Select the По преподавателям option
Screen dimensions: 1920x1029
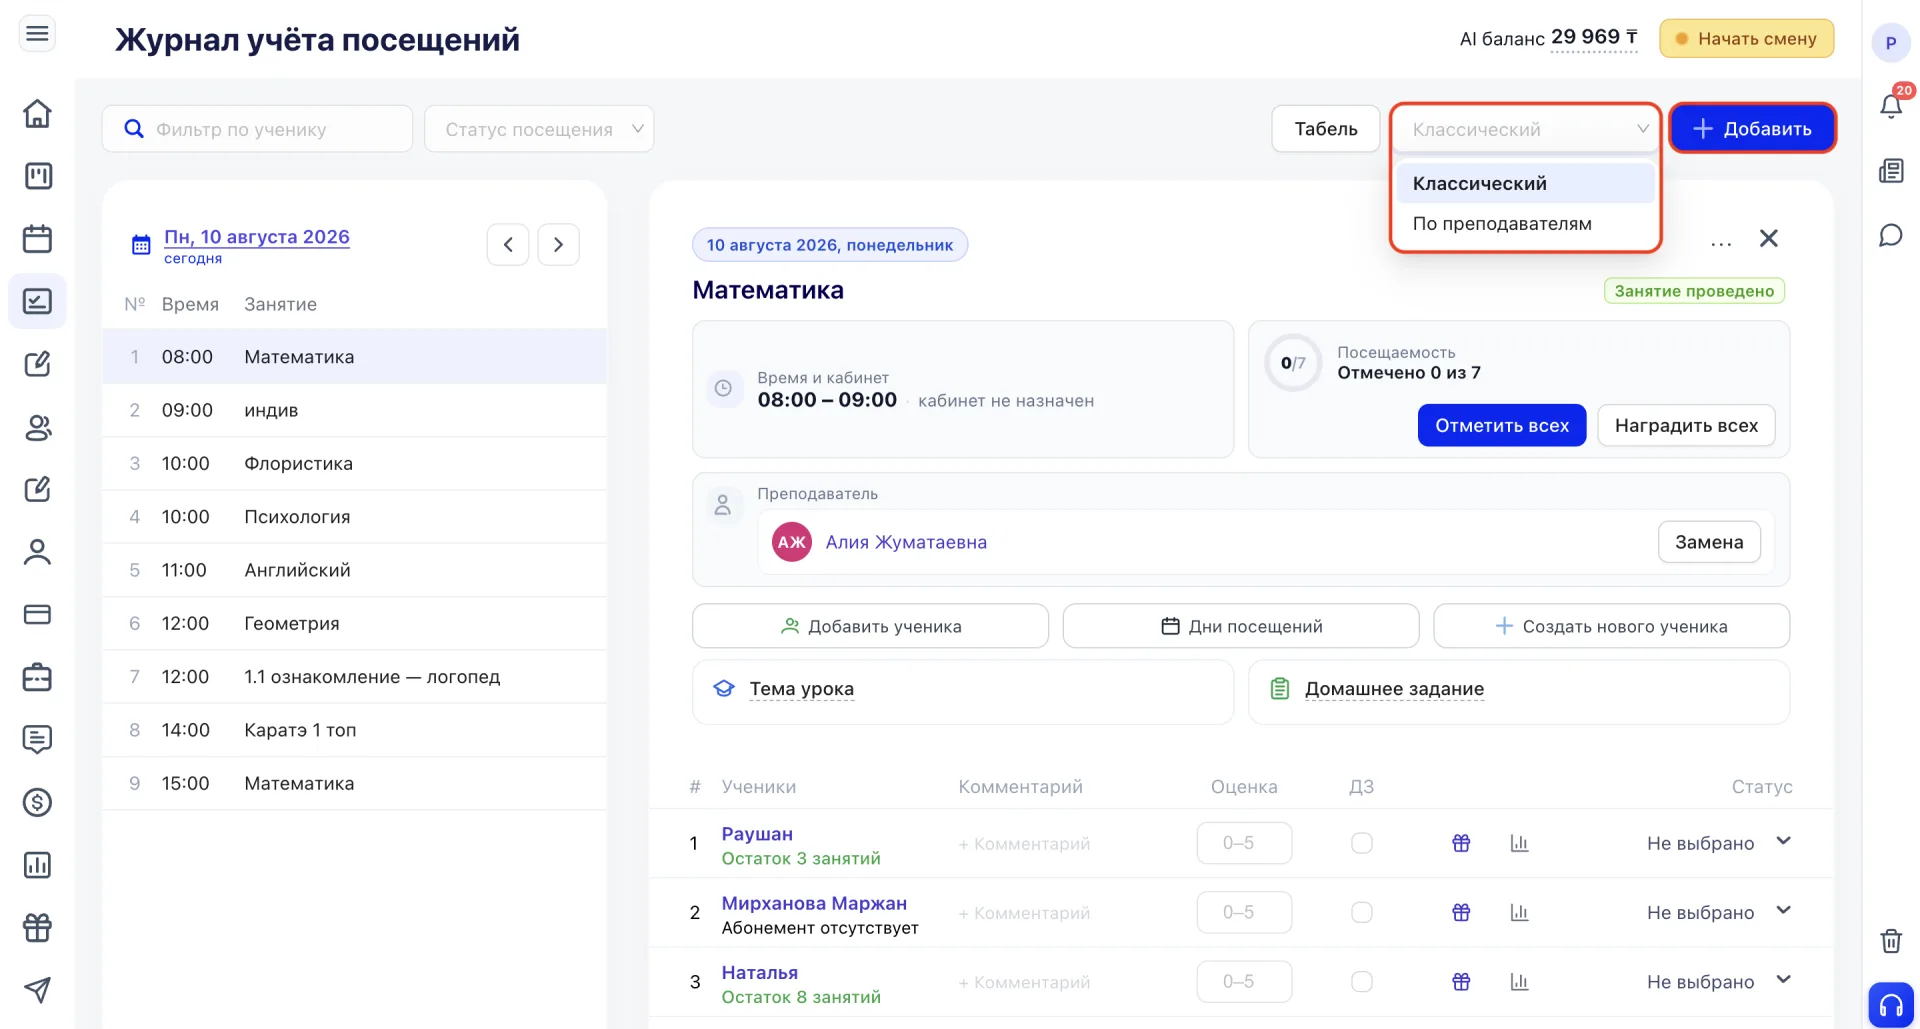pyautogui.click(x=1526, y=223)
